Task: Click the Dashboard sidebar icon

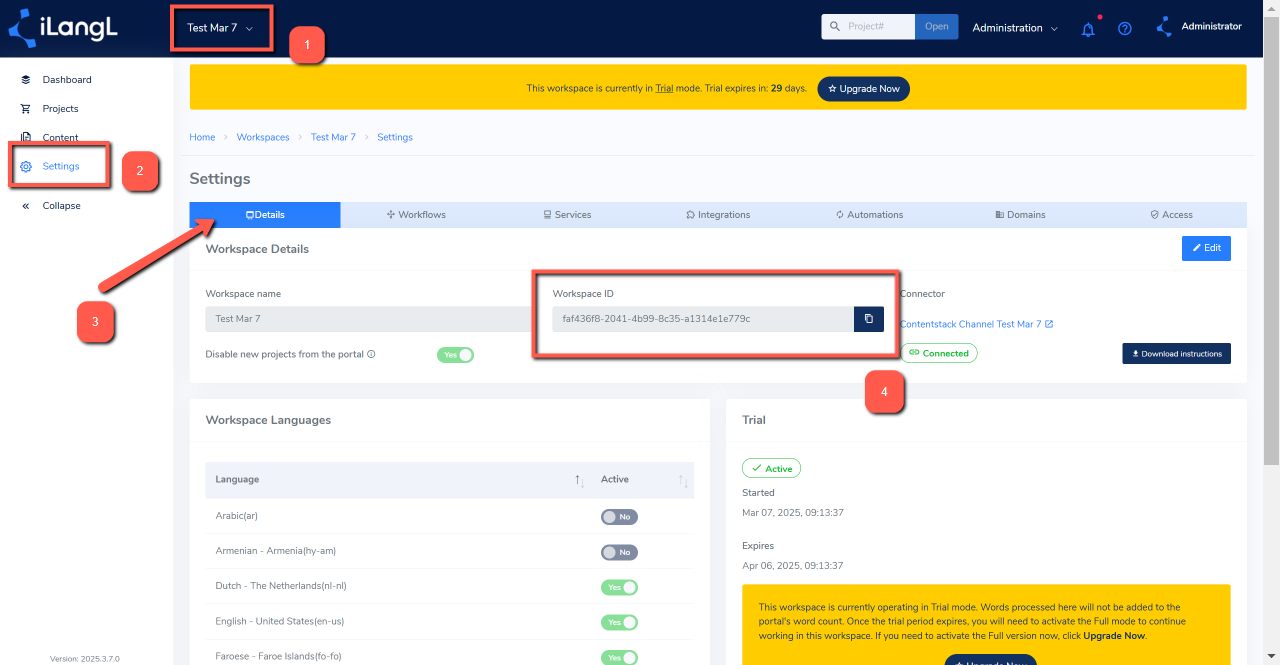Action: pyautogui.click(x=26, y=80)
